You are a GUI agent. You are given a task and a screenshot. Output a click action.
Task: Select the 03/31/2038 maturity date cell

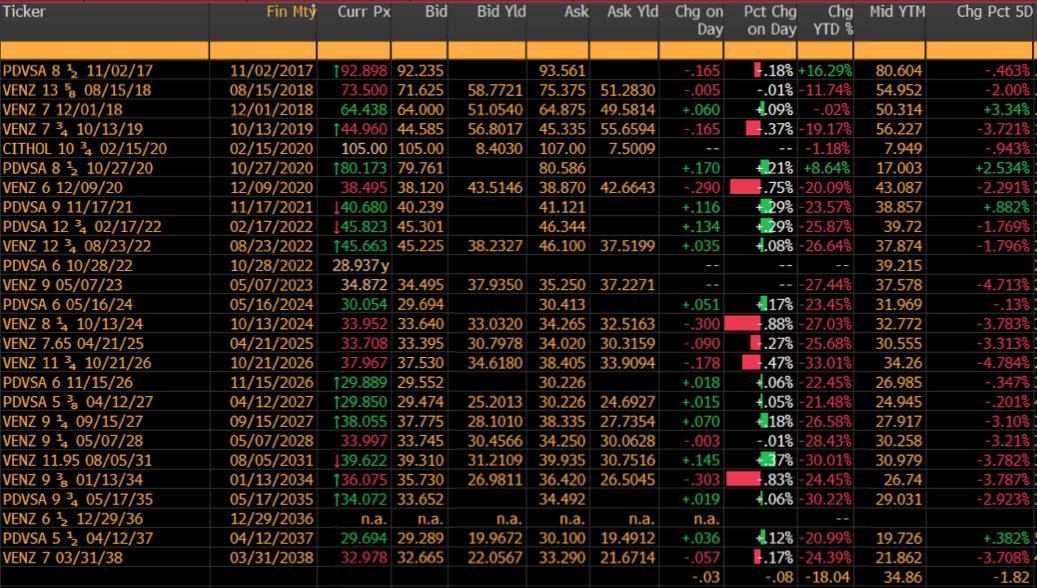271,558
